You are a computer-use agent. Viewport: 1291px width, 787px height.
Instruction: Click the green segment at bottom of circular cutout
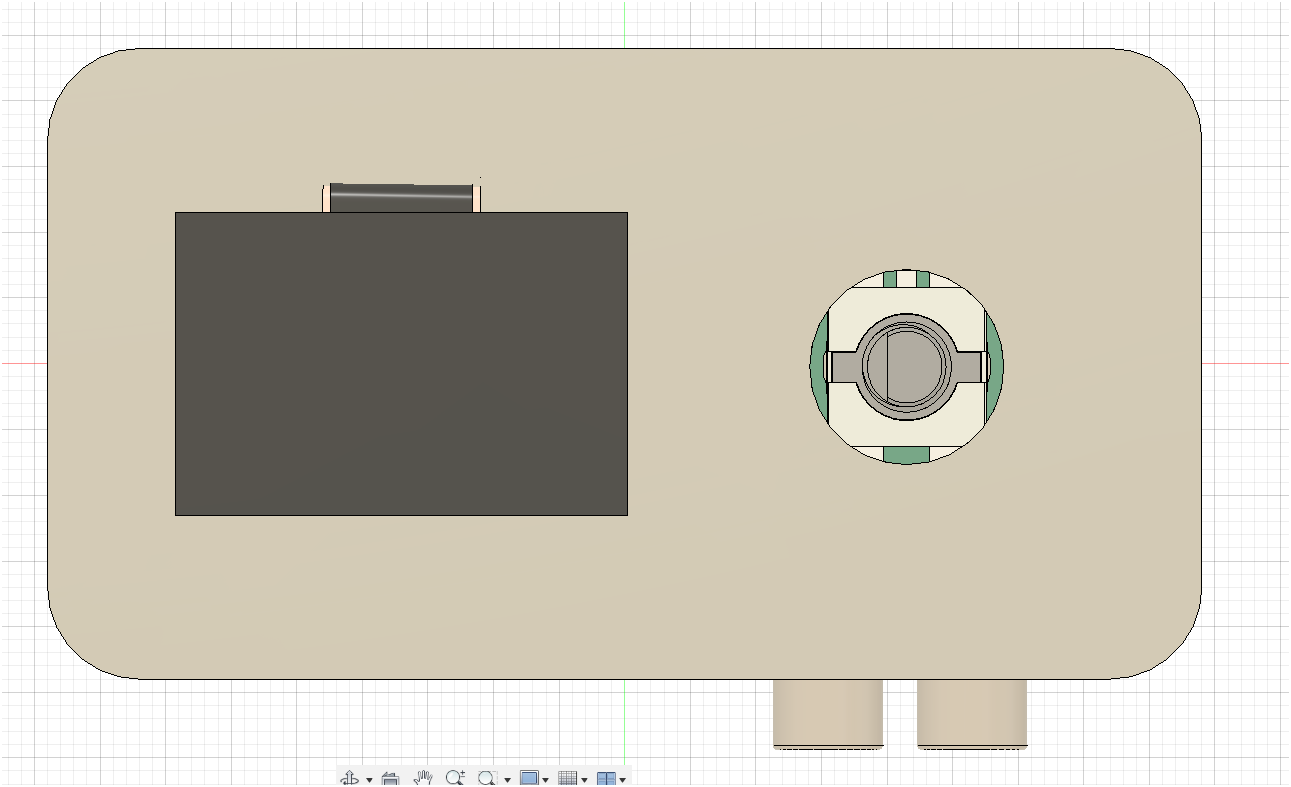pyautogui.click(x=907, y=455)
